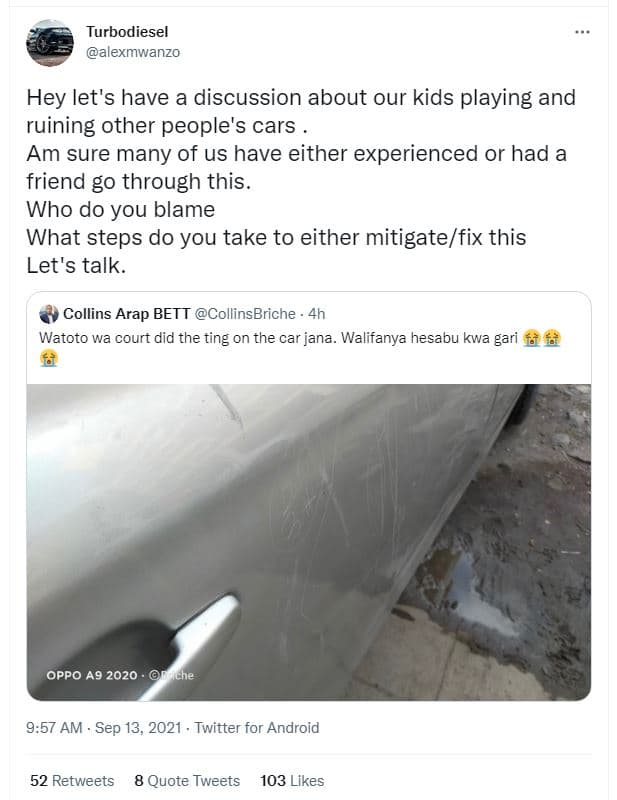Image resolution: width=617 pixels, height=800 pixels.
Task: View the 103 Likes list
Action: pos(289,780)
